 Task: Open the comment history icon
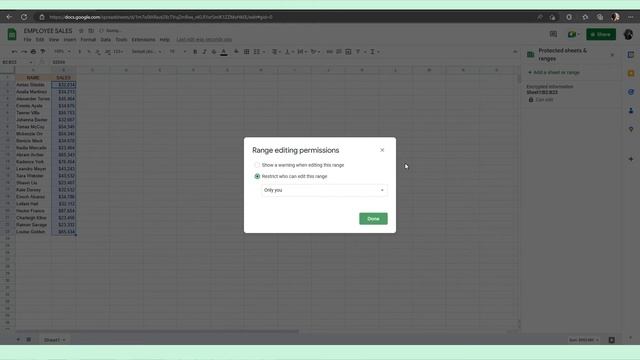pos(553,34)
